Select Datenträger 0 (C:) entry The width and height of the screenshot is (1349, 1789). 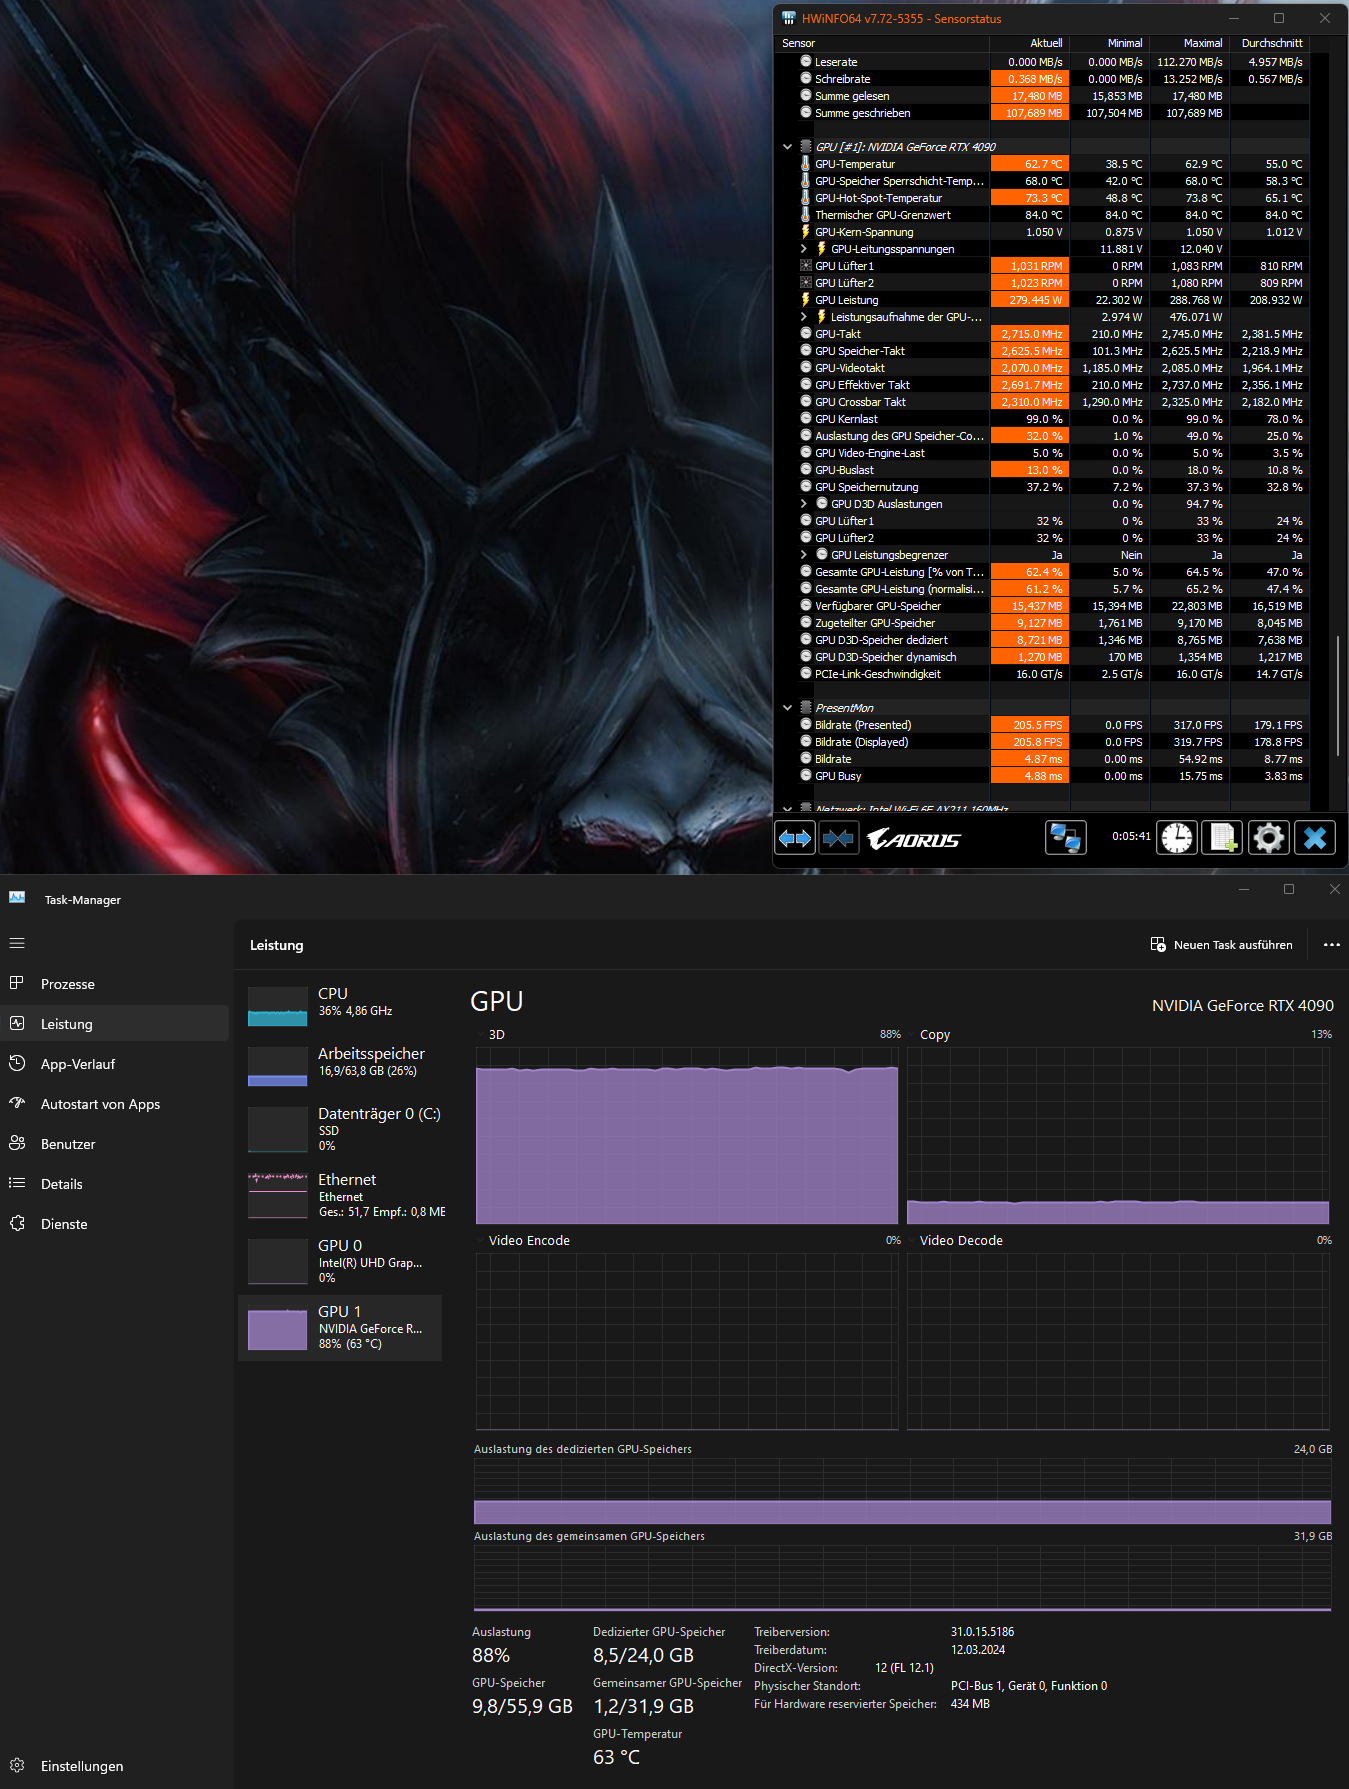coord(340,1128)
